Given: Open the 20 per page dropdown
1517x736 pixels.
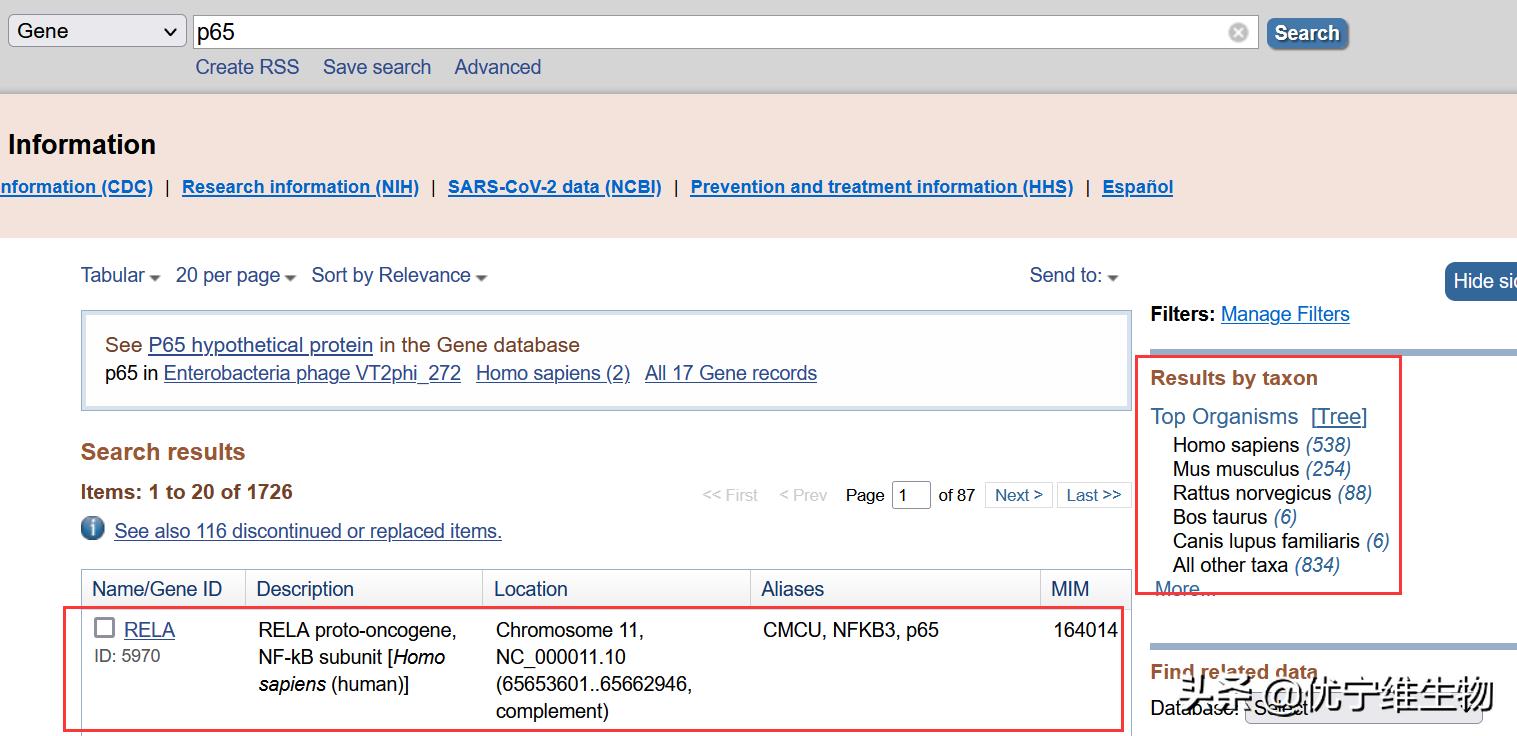Looking at the screenshot, I should click(235, 276).
